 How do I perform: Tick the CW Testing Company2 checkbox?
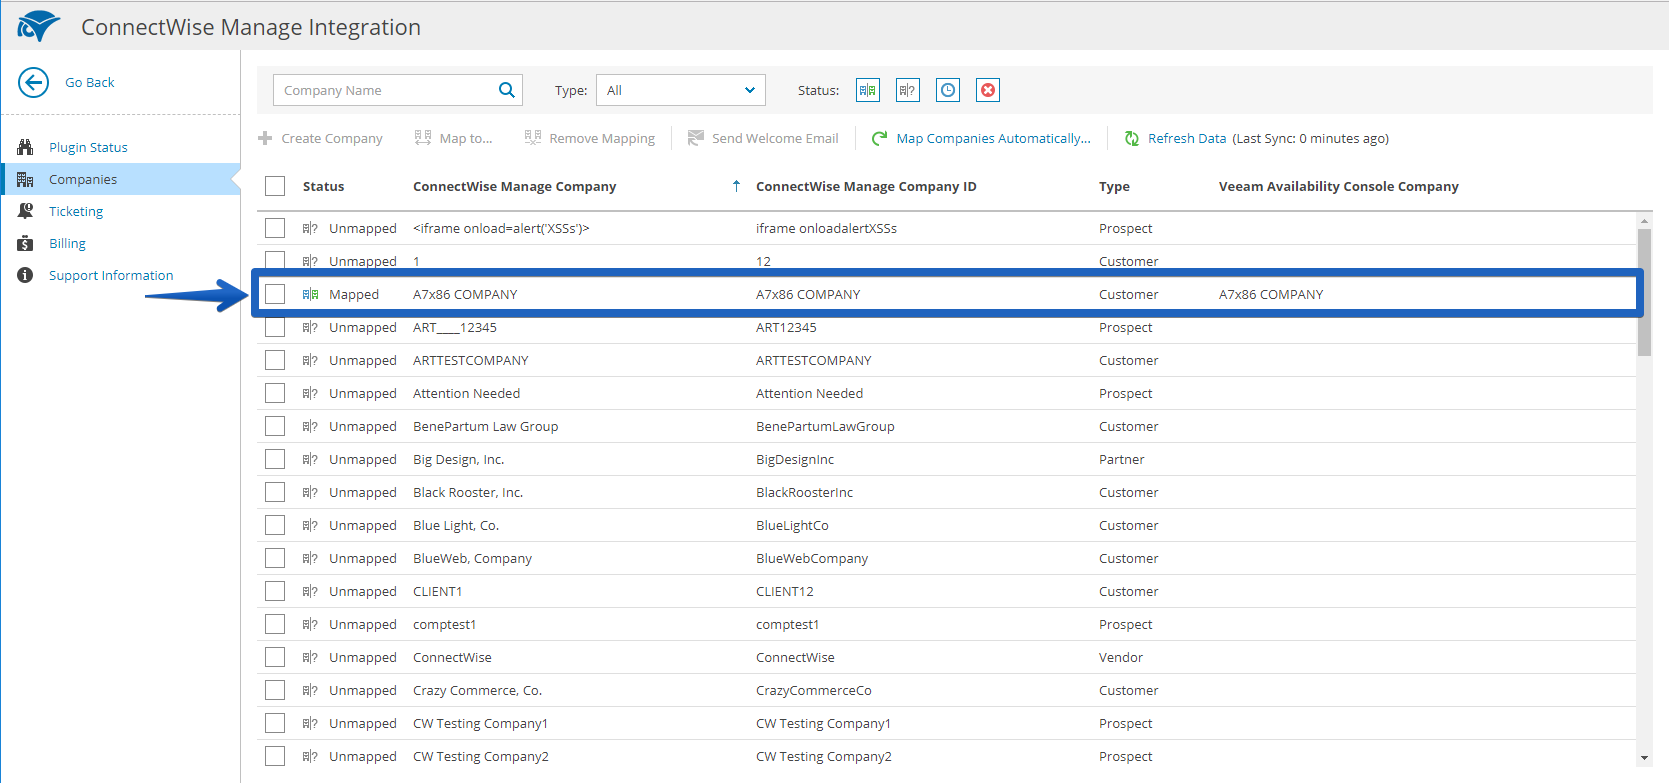(275, 756)
